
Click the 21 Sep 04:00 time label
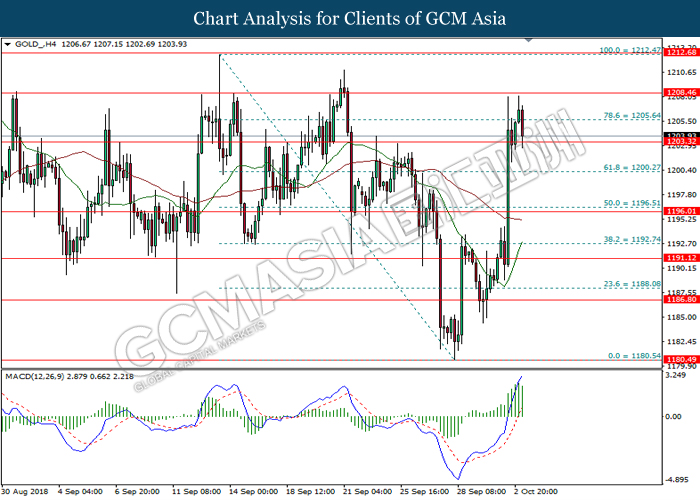(x=367, y=492)
